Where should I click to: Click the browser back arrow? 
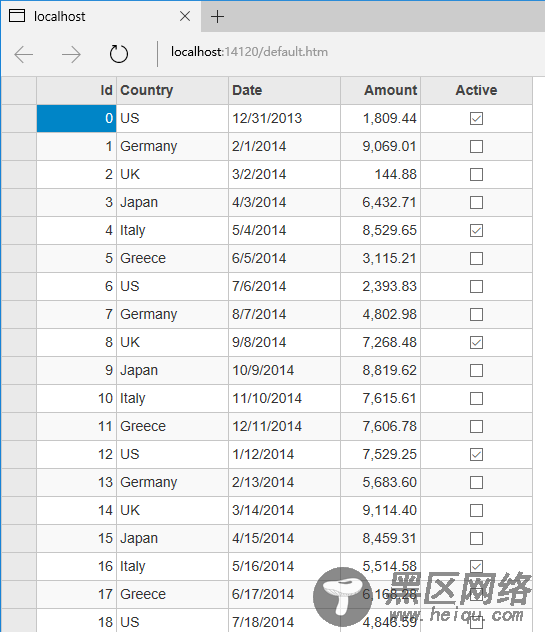click(23, 54)
